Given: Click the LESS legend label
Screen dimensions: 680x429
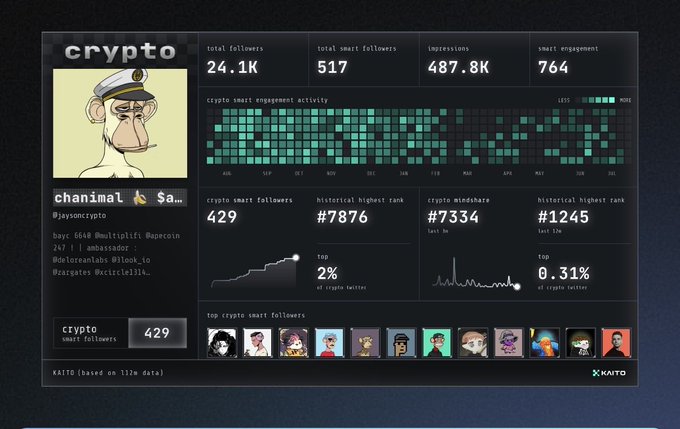Looking at the screenshot, I should point(564,100).
